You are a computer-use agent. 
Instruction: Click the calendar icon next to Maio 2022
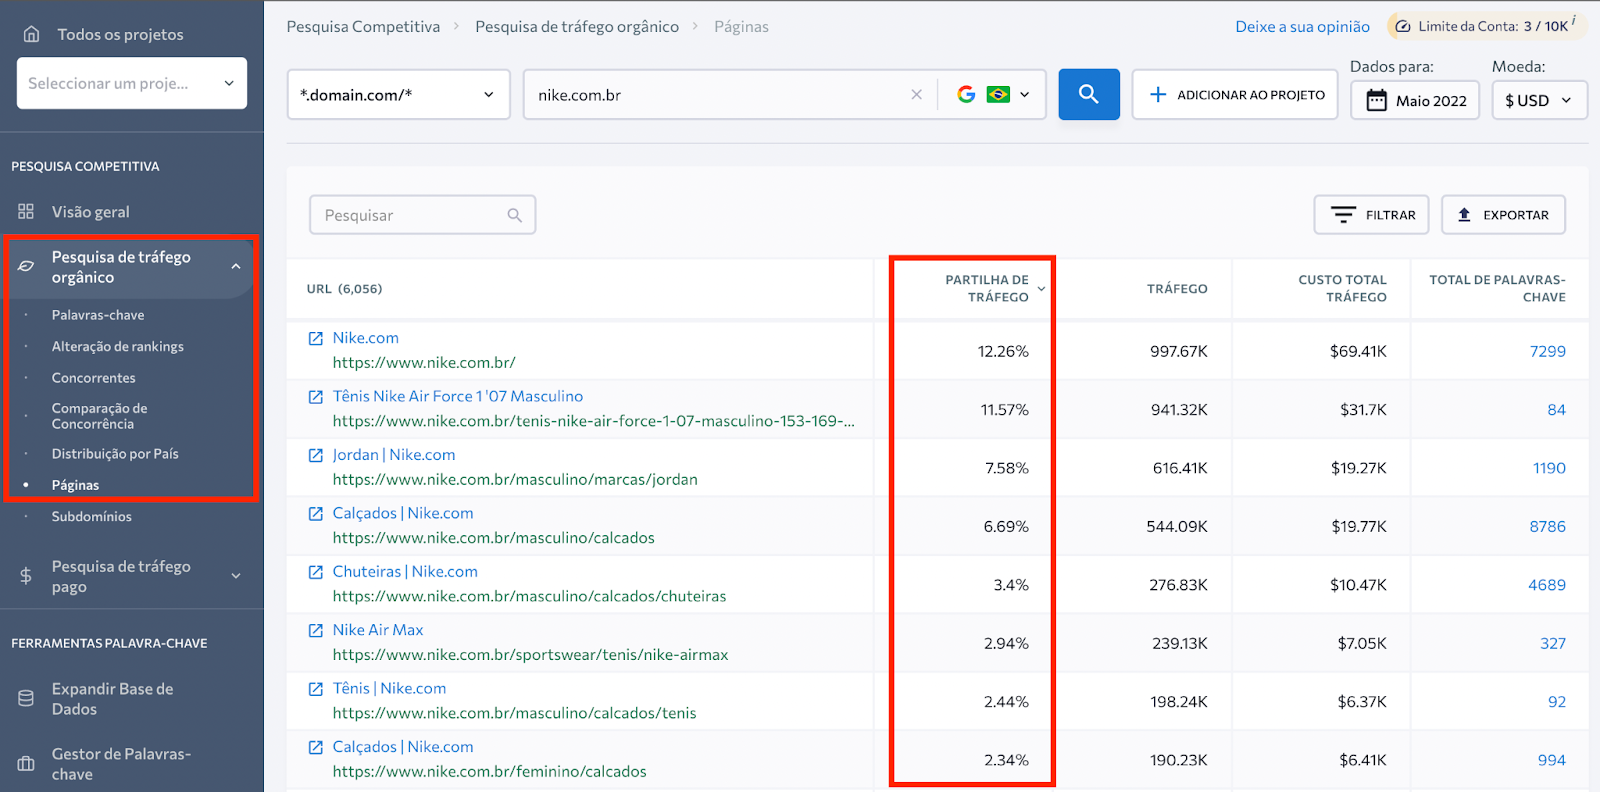(1377, 100)
